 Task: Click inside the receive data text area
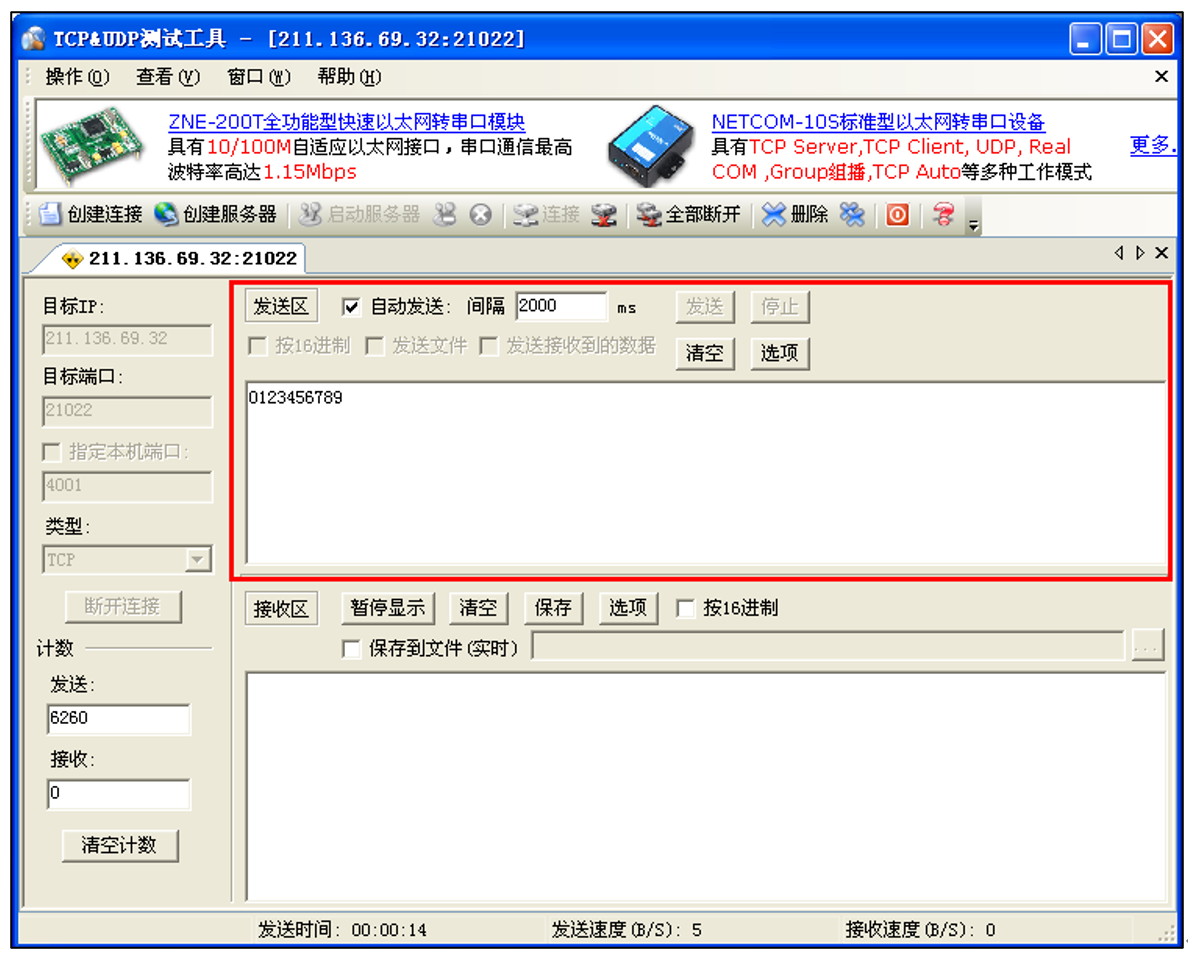[x=705, y=787]
